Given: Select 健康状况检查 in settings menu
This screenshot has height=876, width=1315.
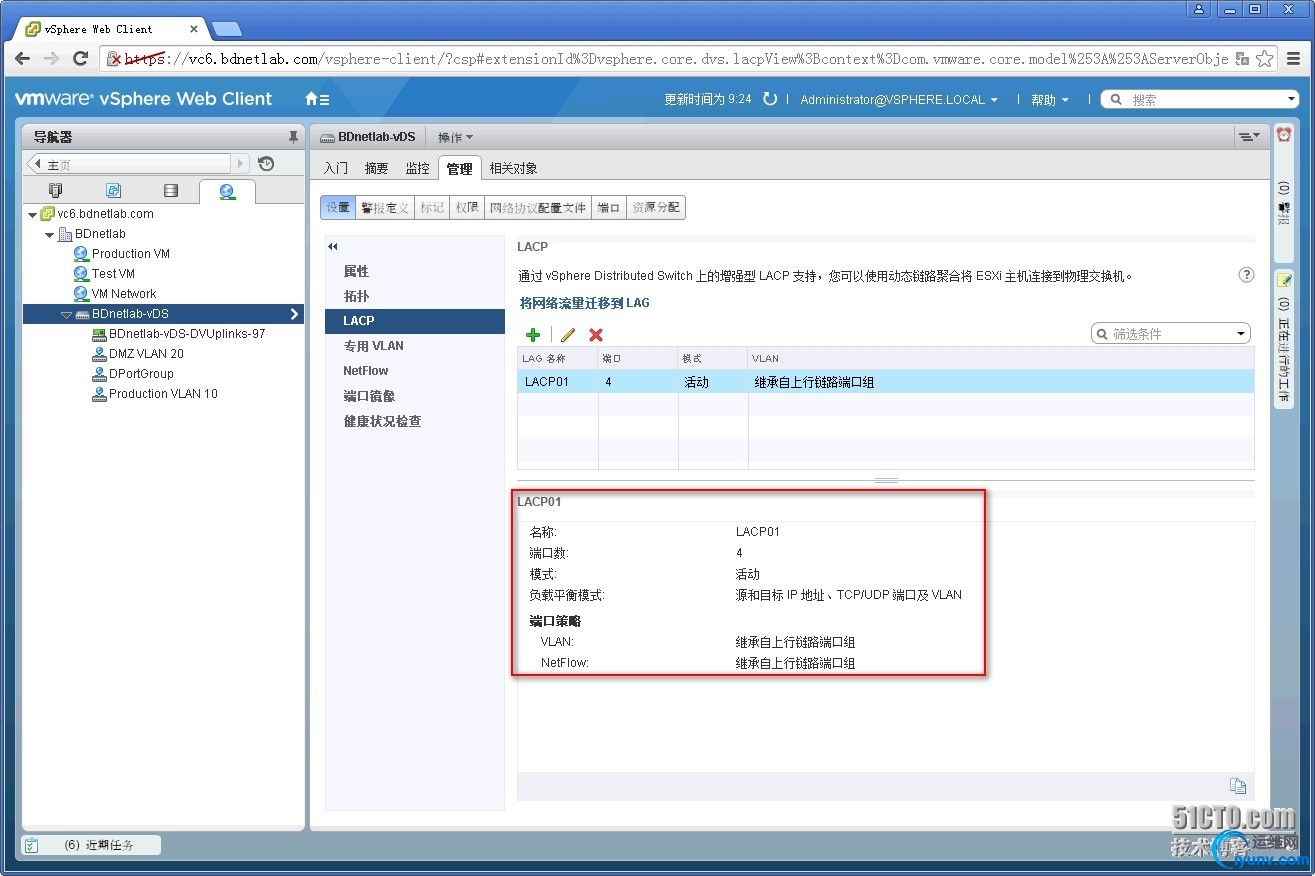Looking at the screenshot, I should point(383,421).
